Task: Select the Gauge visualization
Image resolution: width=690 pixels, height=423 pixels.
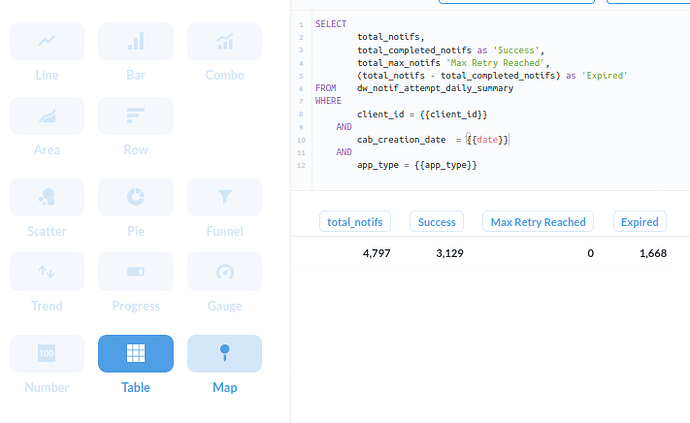Action: (224, 272)
